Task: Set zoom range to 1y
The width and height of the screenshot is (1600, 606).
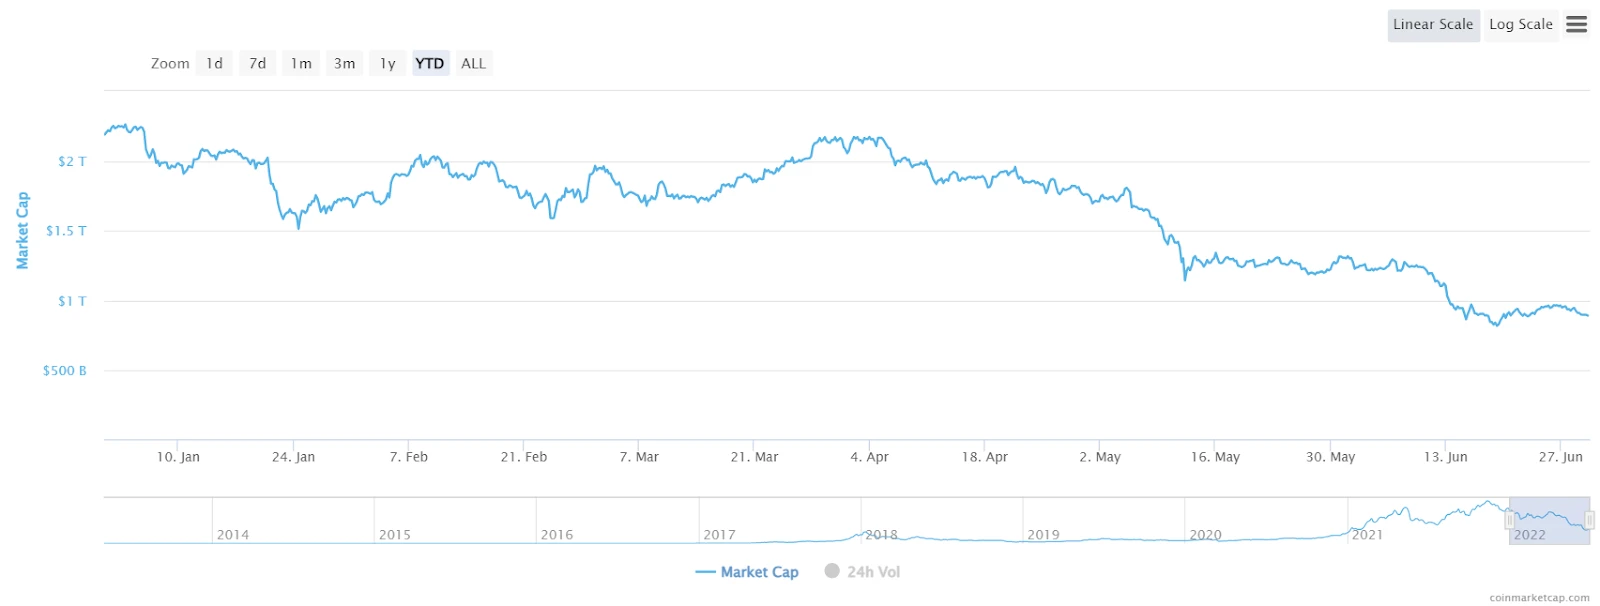Action: tap(388, 63)
